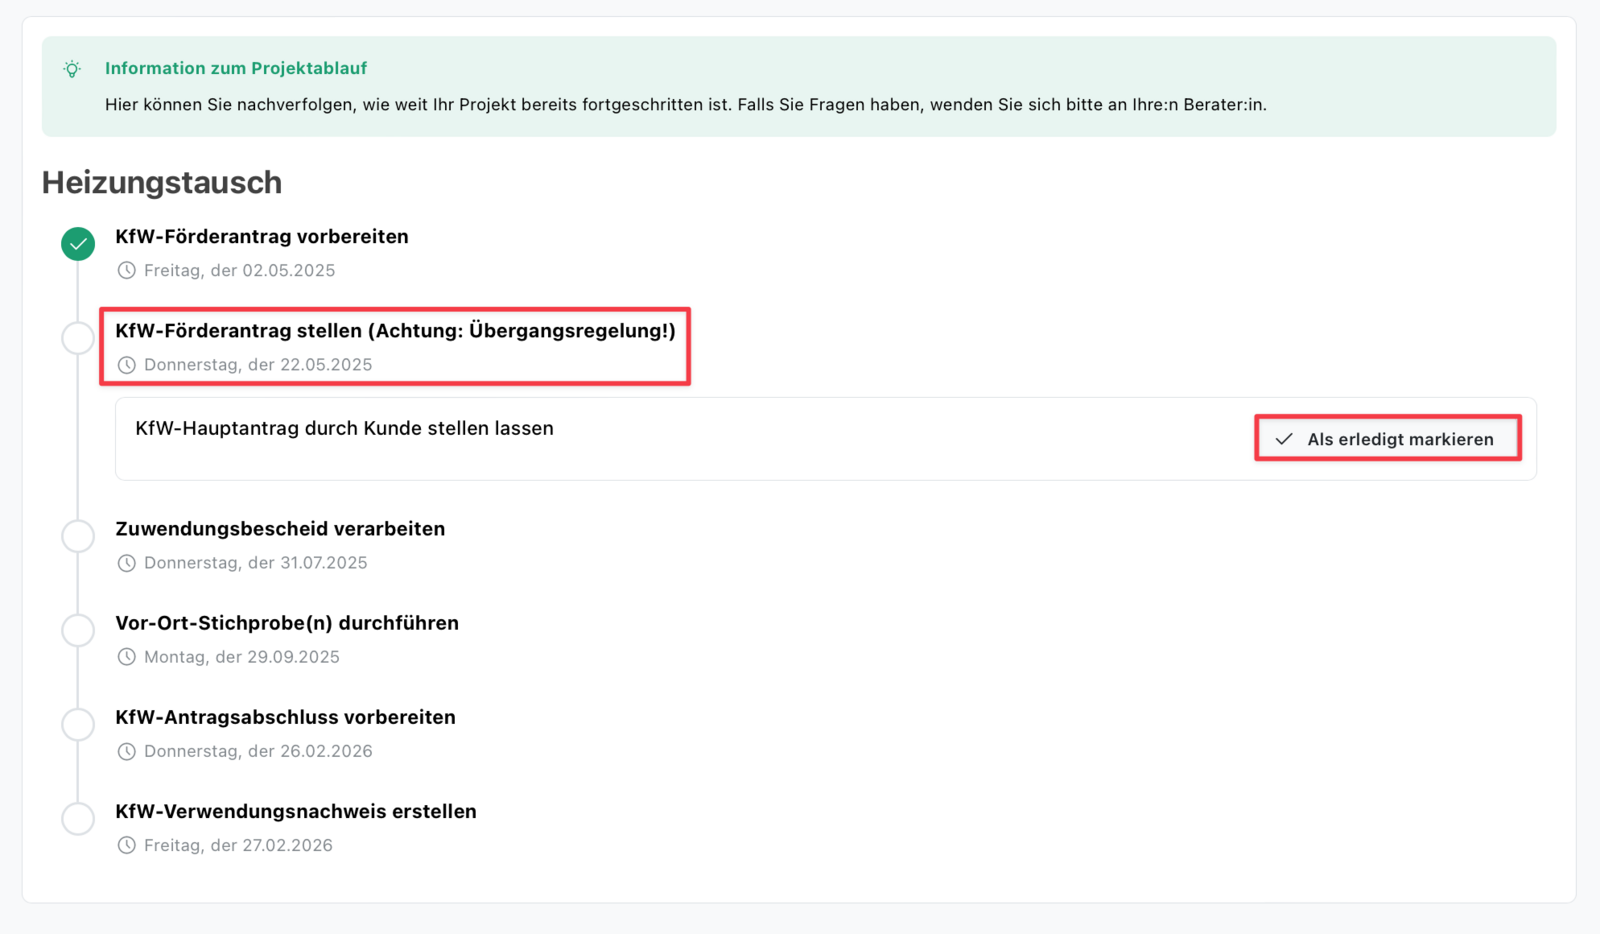Click the step circle for KfW-Förderantrag stellen
The image size is (1600, 934).
78,337
